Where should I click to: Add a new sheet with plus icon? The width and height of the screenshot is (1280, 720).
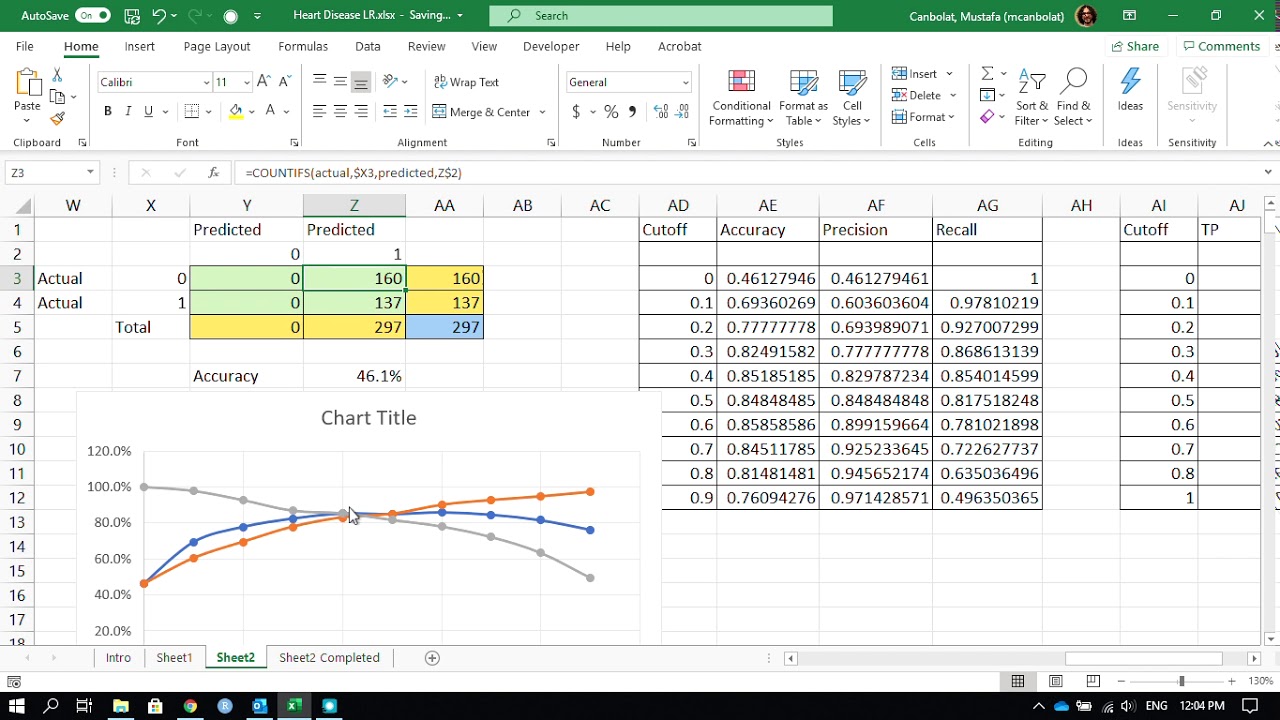432,658
